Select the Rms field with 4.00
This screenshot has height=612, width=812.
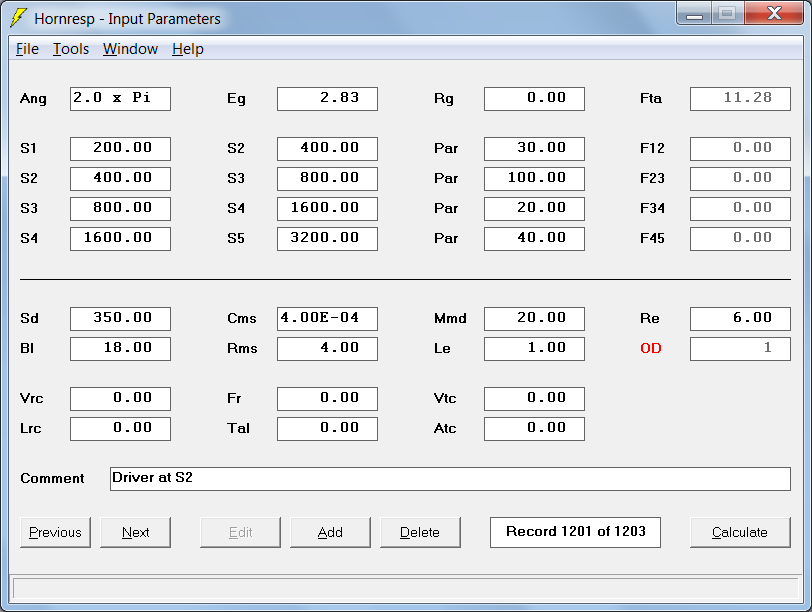tap(327, 348)
